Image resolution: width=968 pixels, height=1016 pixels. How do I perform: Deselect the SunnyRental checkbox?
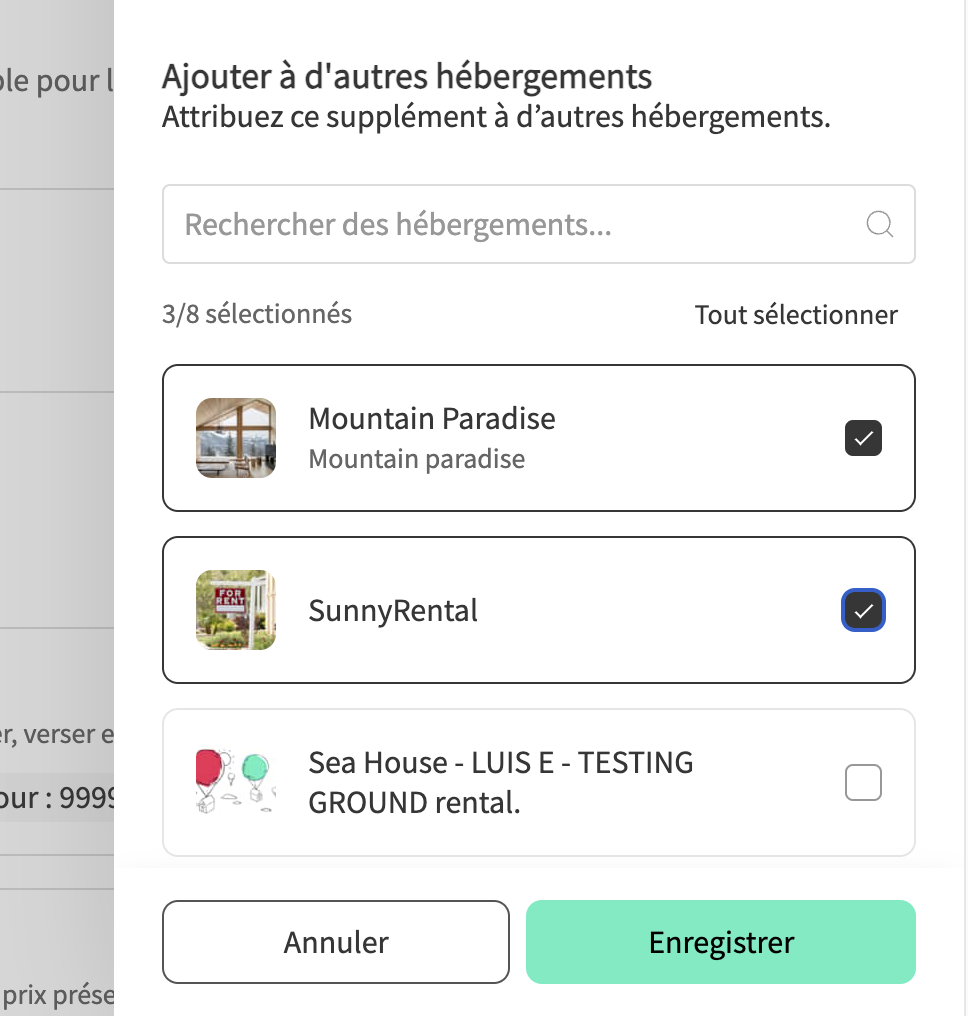tap(863, 610)
